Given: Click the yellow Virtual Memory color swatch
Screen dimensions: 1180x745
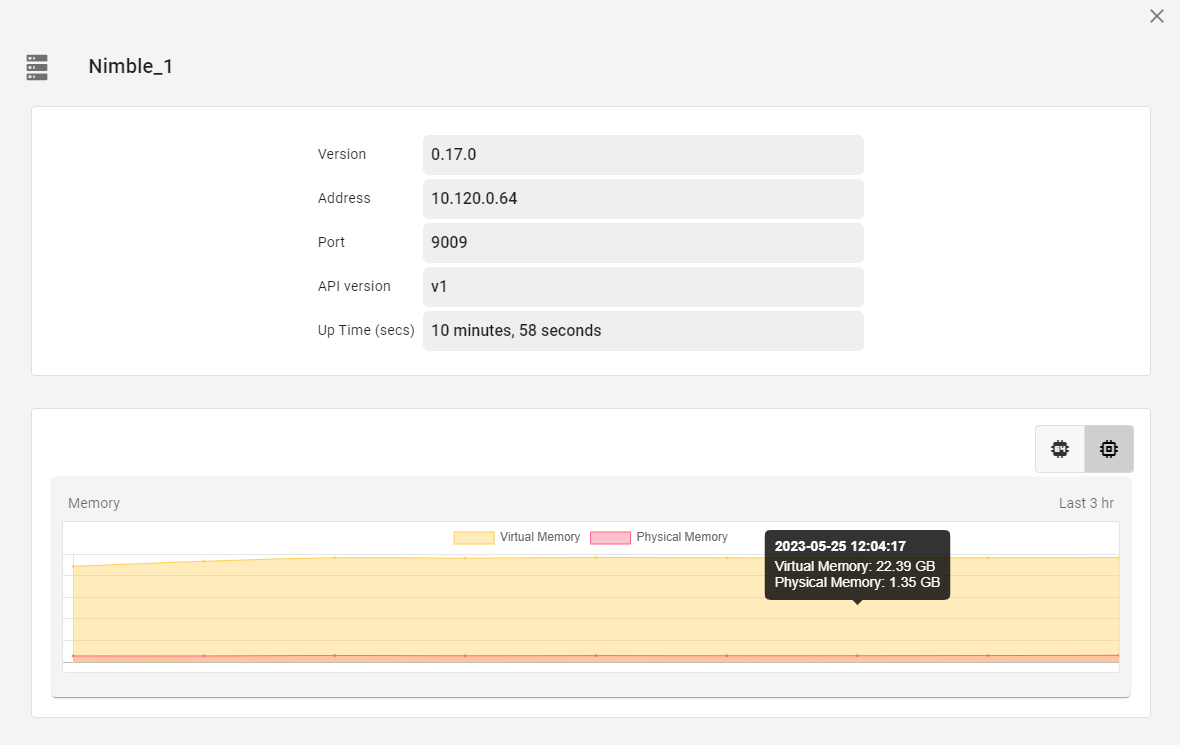Looking at the screenshot, I should (472, 537).
